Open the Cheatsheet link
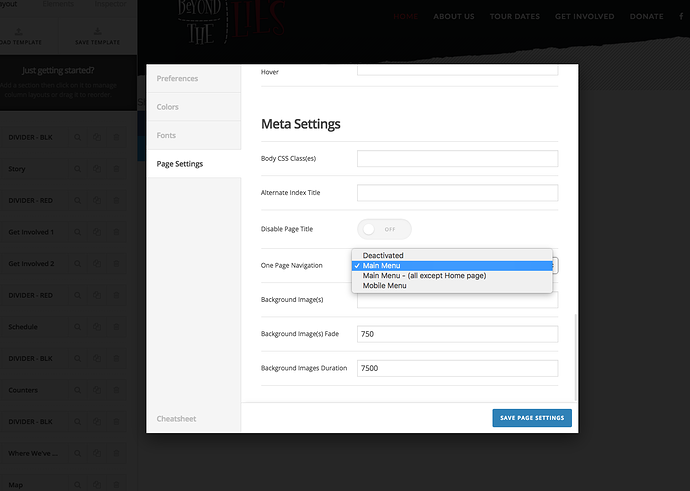The width and height of the screenshot is (690, 491). [x=176, y=419]
